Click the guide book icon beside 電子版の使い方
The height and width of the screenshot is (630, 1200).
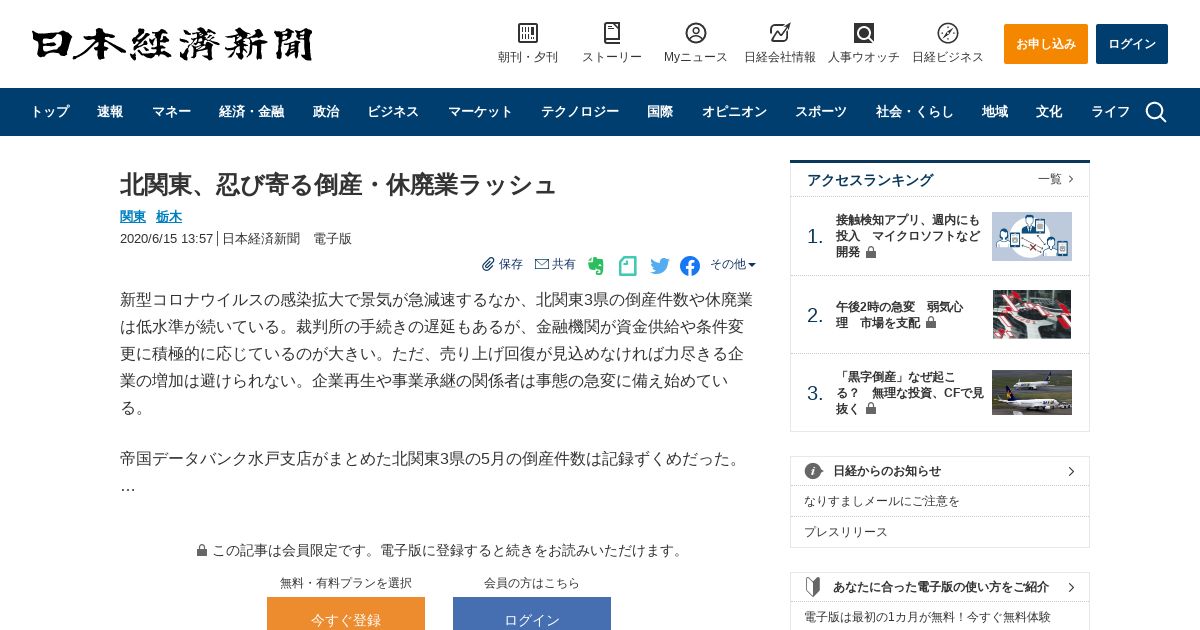tap(813, 587)
